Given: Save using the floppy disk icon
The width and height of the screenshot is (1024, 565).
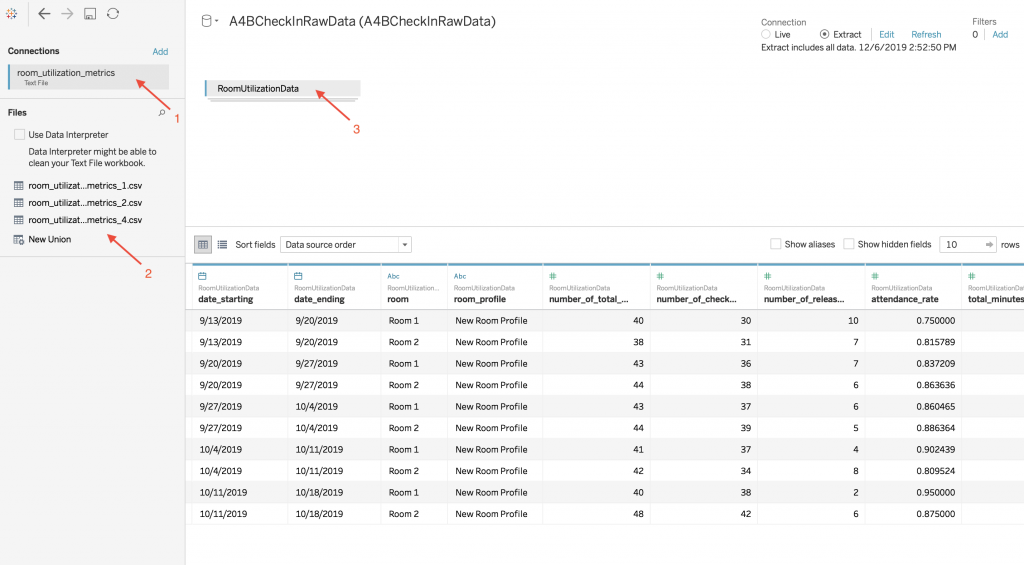Looking at the screenshot, I should tap(90, 14).
